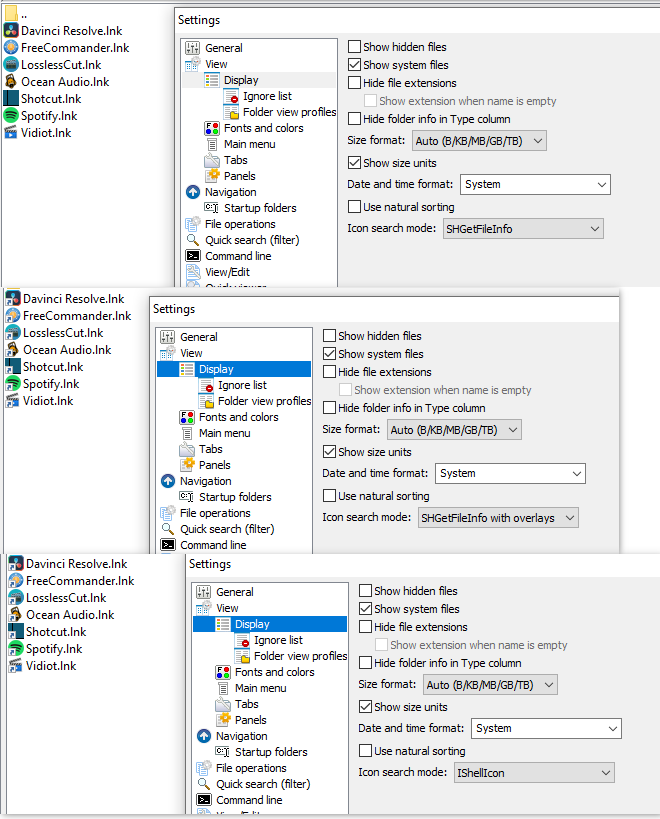This screenshot has width=660, height=819.
Task: Uncheck Show system files in top Settings dialog
Action: click(x=354, y=65)
